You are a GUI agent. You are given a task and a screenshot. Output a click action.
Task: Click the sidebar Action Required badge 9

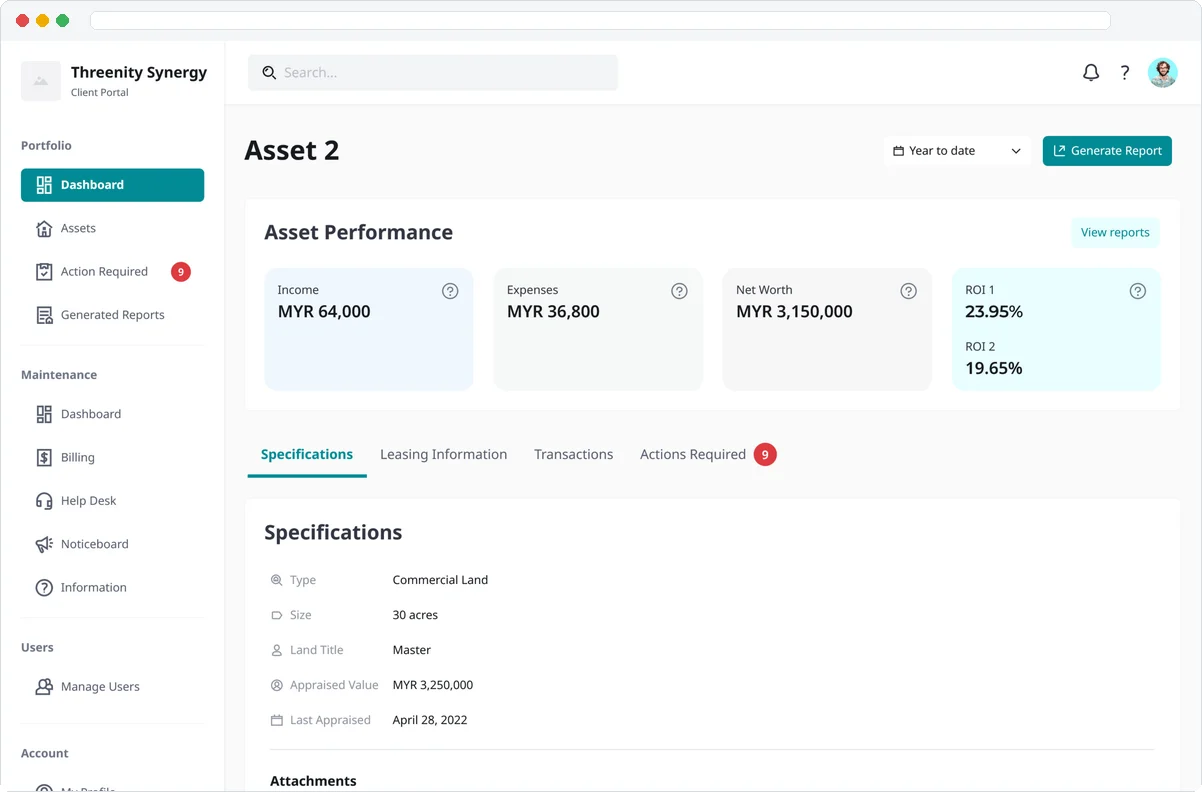[x=180, y=272]
